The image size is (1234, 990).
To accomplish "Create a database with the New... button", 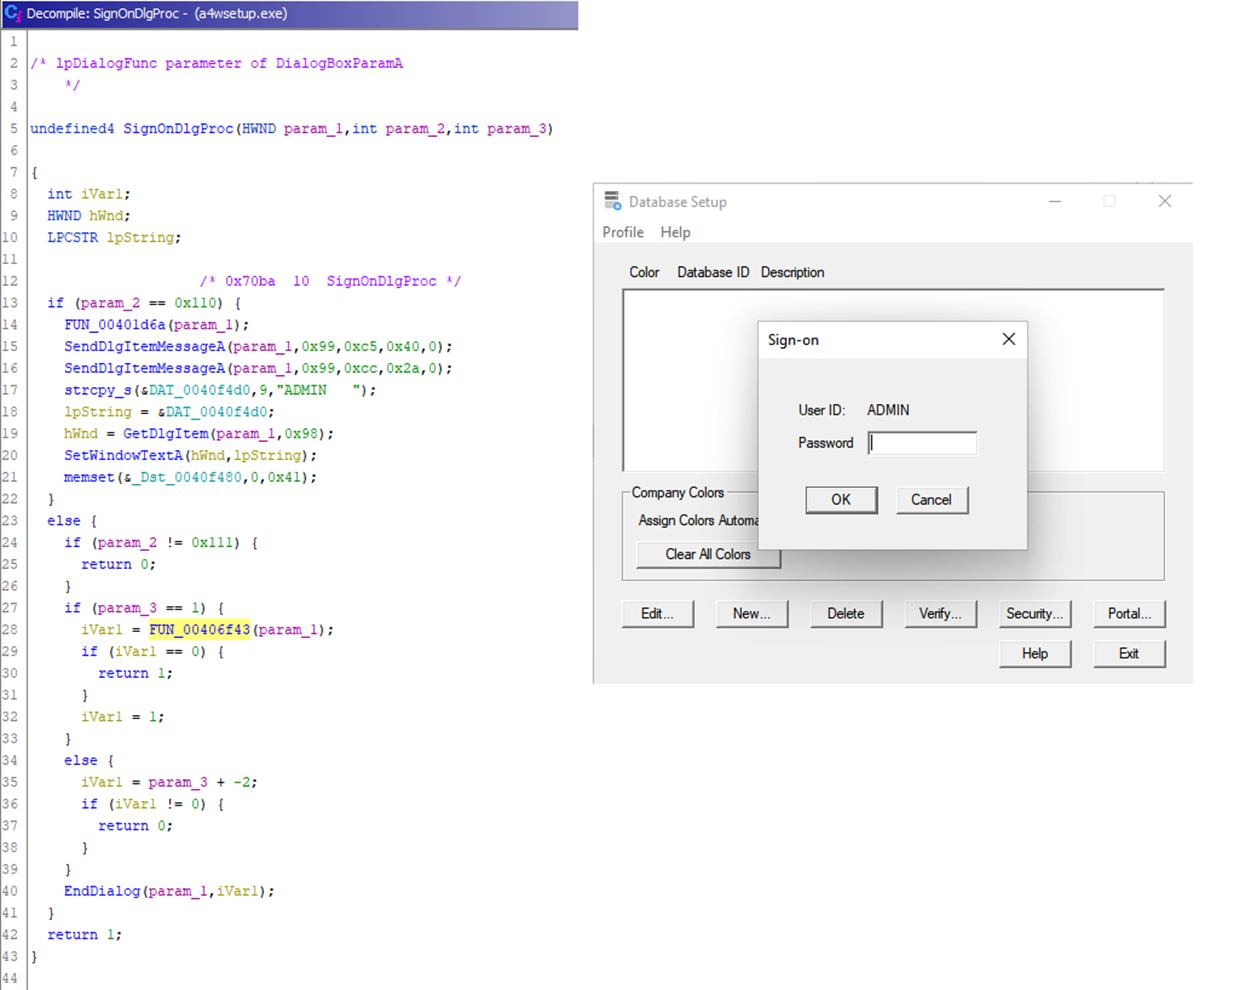I will point(751,614).
